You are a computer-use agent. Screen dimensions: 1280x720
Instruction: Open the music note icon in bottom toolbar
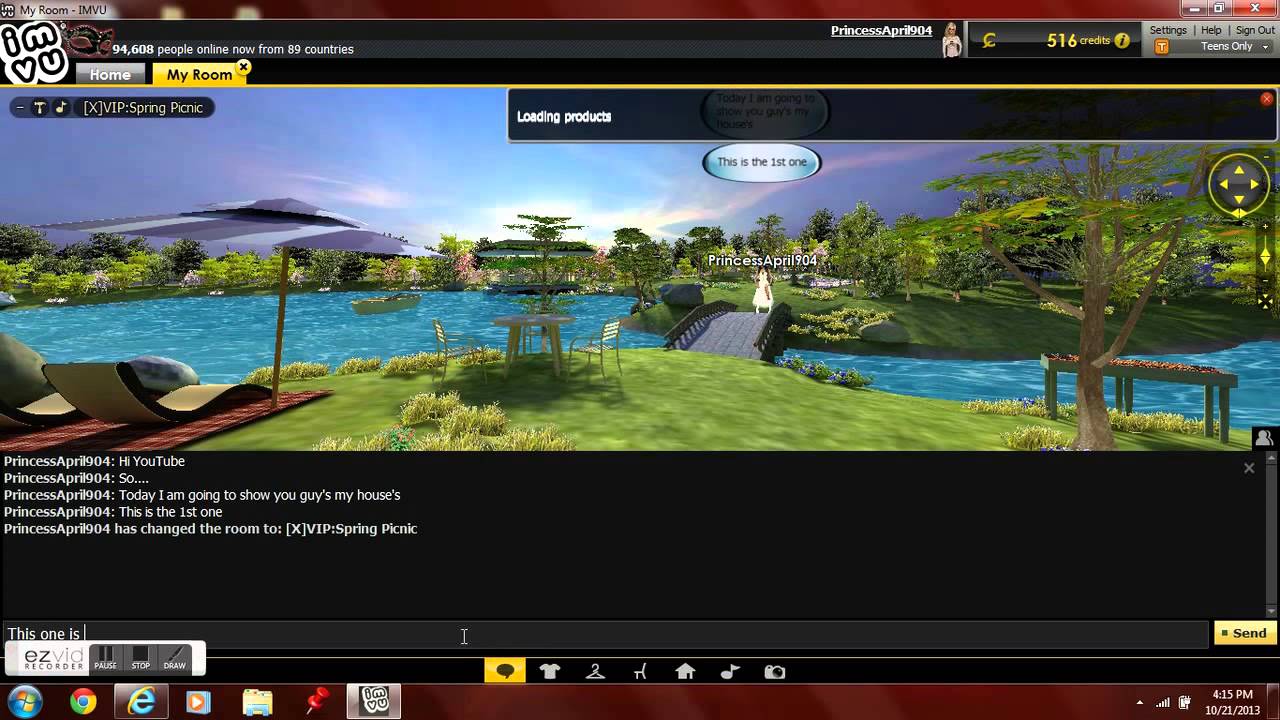click(730, 672)
